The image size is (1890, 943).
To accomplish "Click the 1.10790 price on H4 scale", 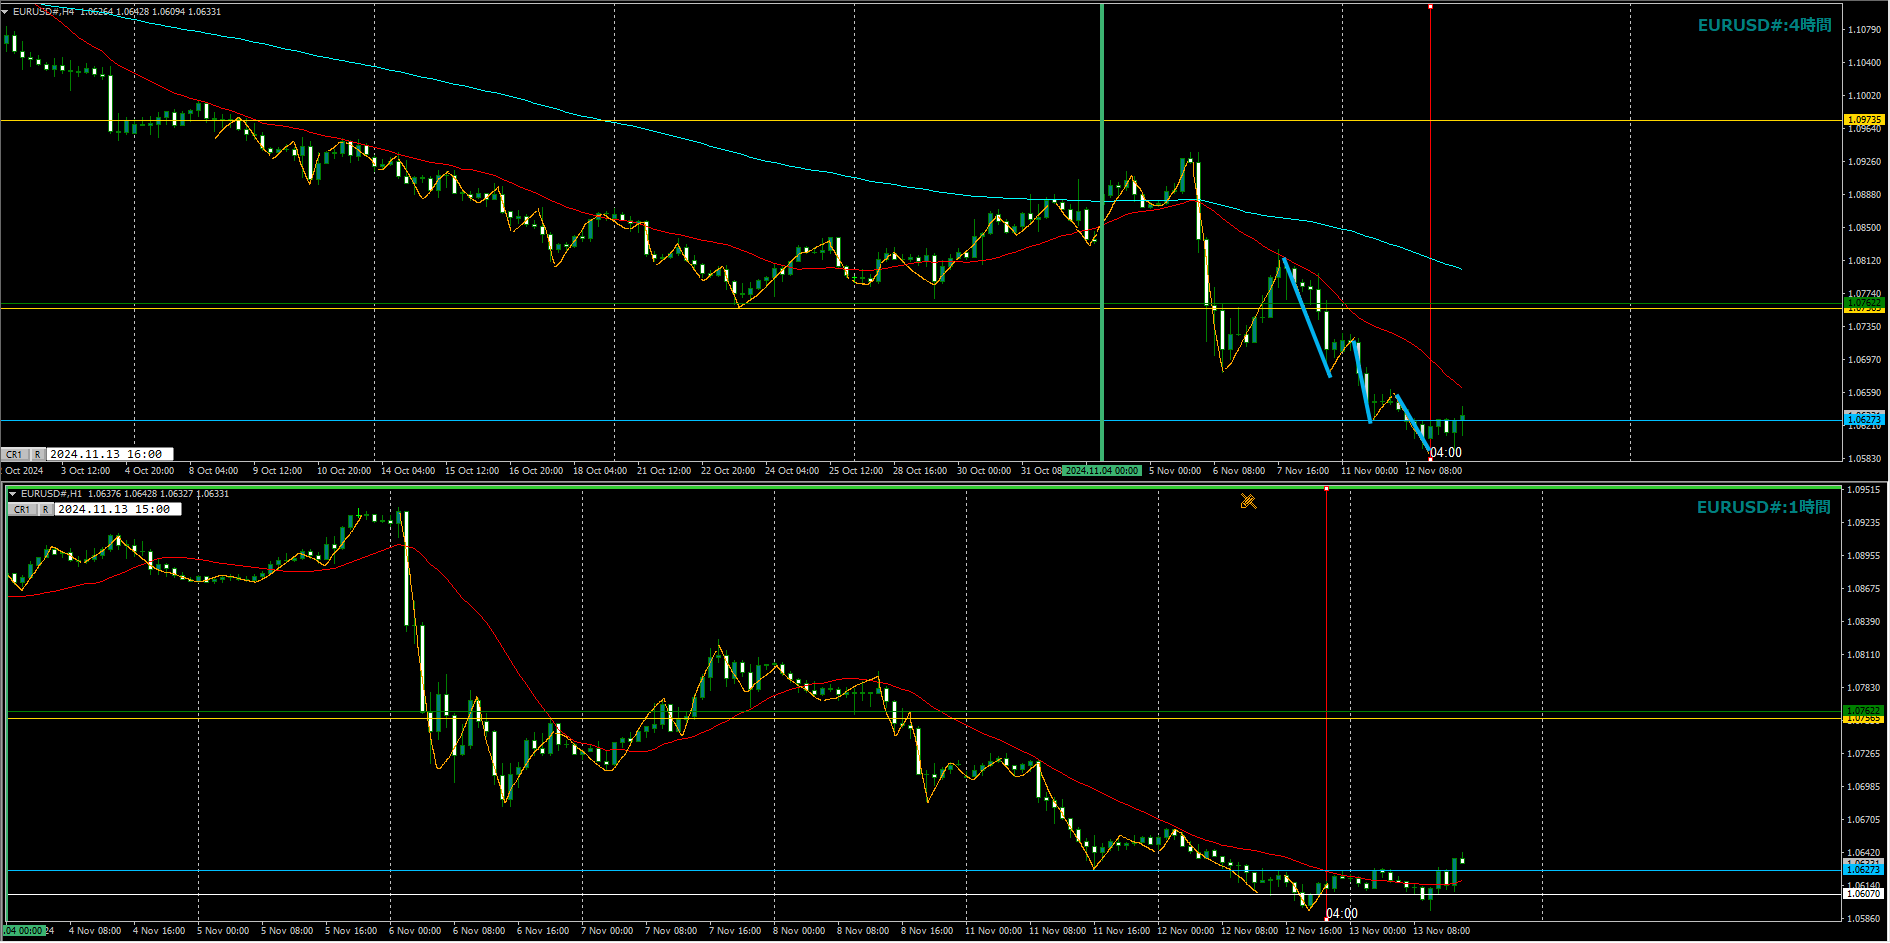I will [x=1864, y=30].
